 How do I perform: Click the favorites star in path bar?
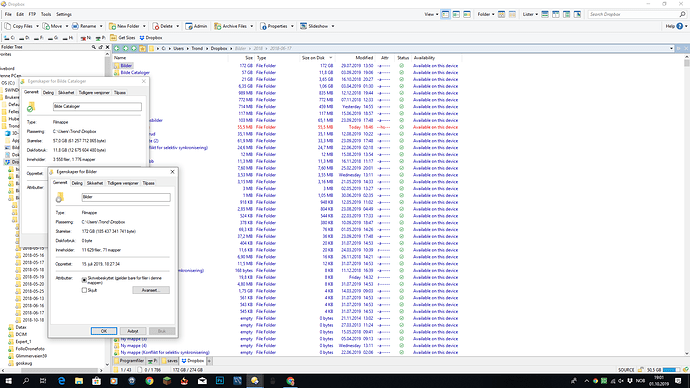(143, 48)
